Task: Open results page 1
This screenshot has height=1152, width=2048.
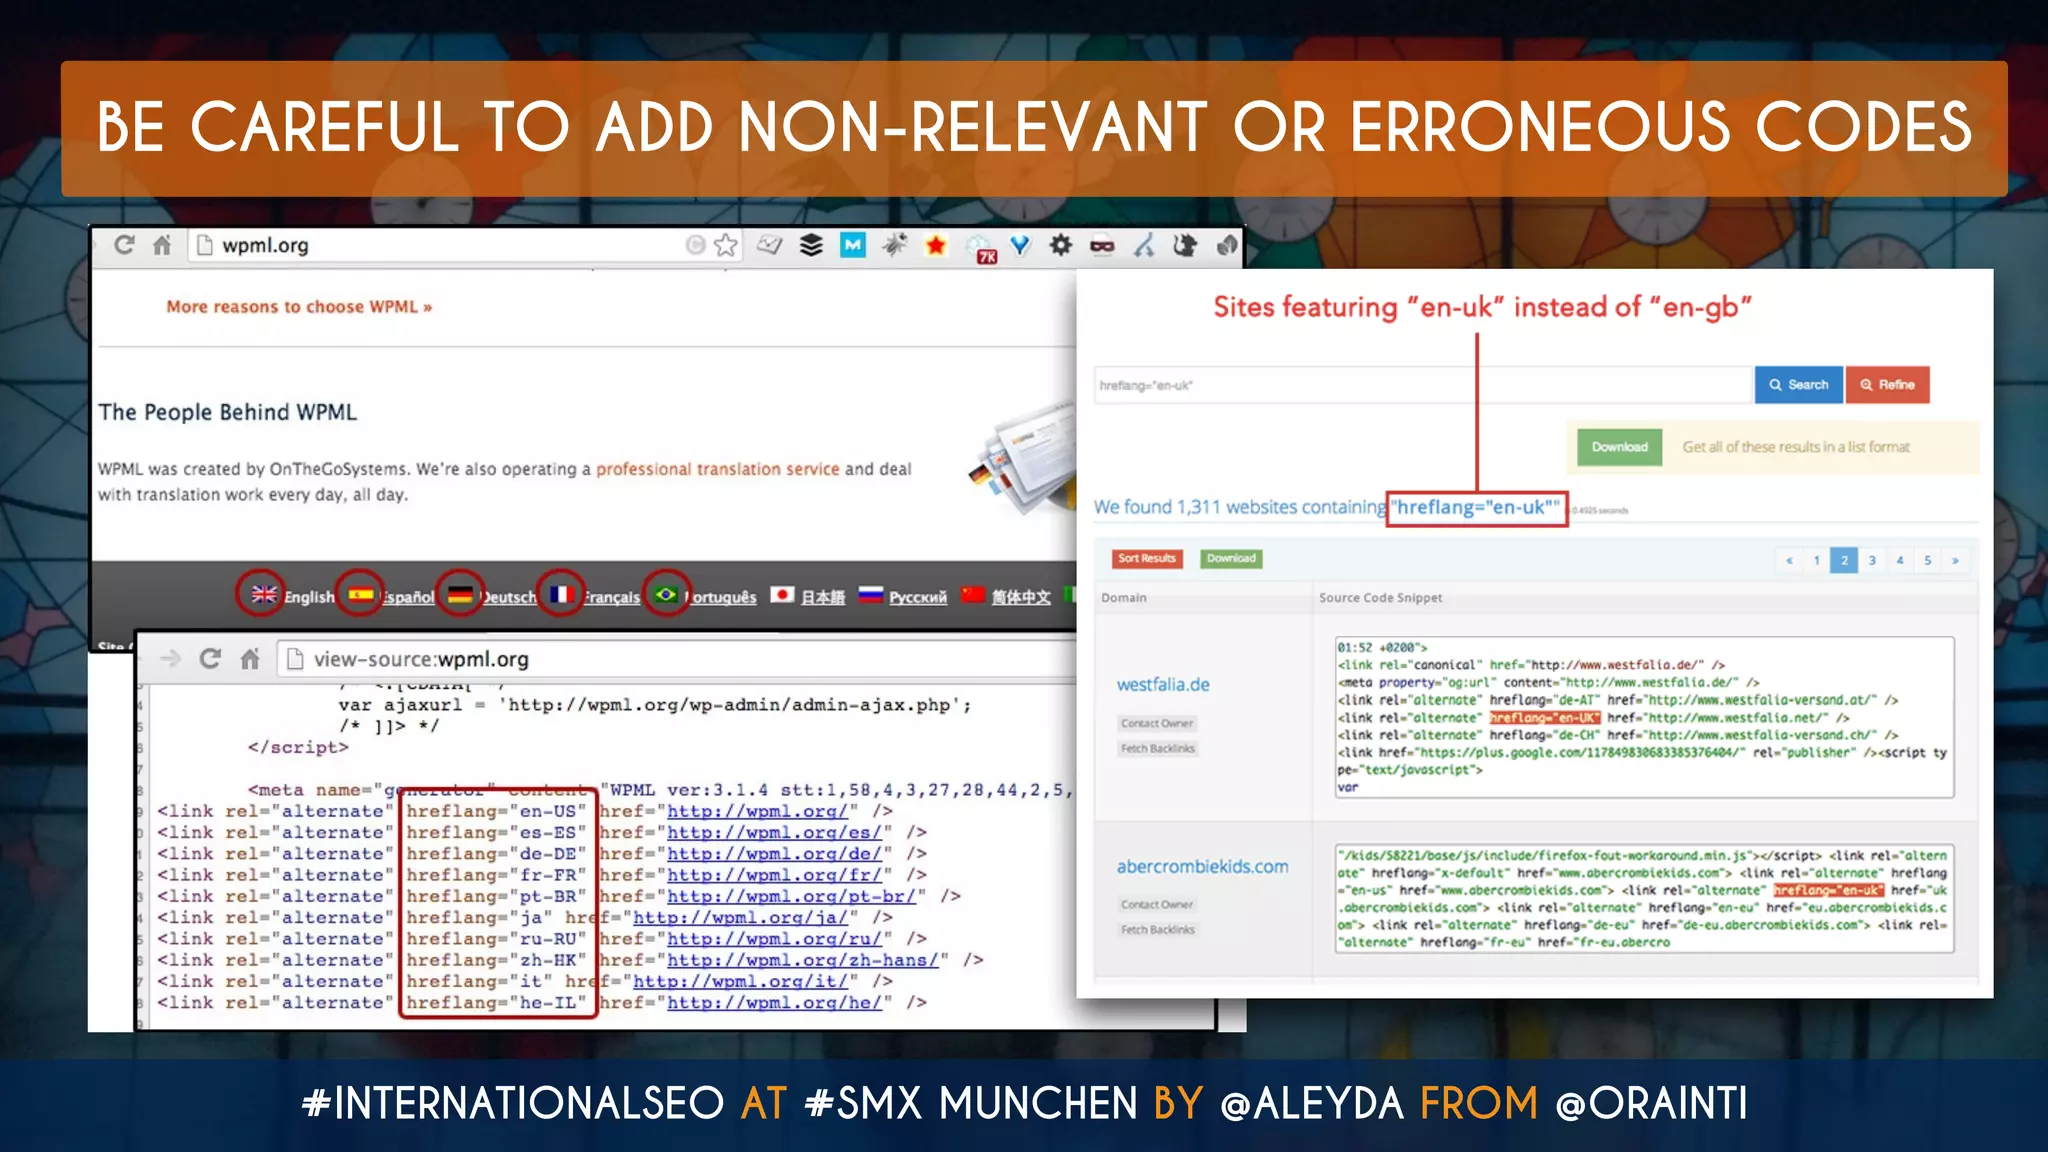Action: tap(1816, 560)
